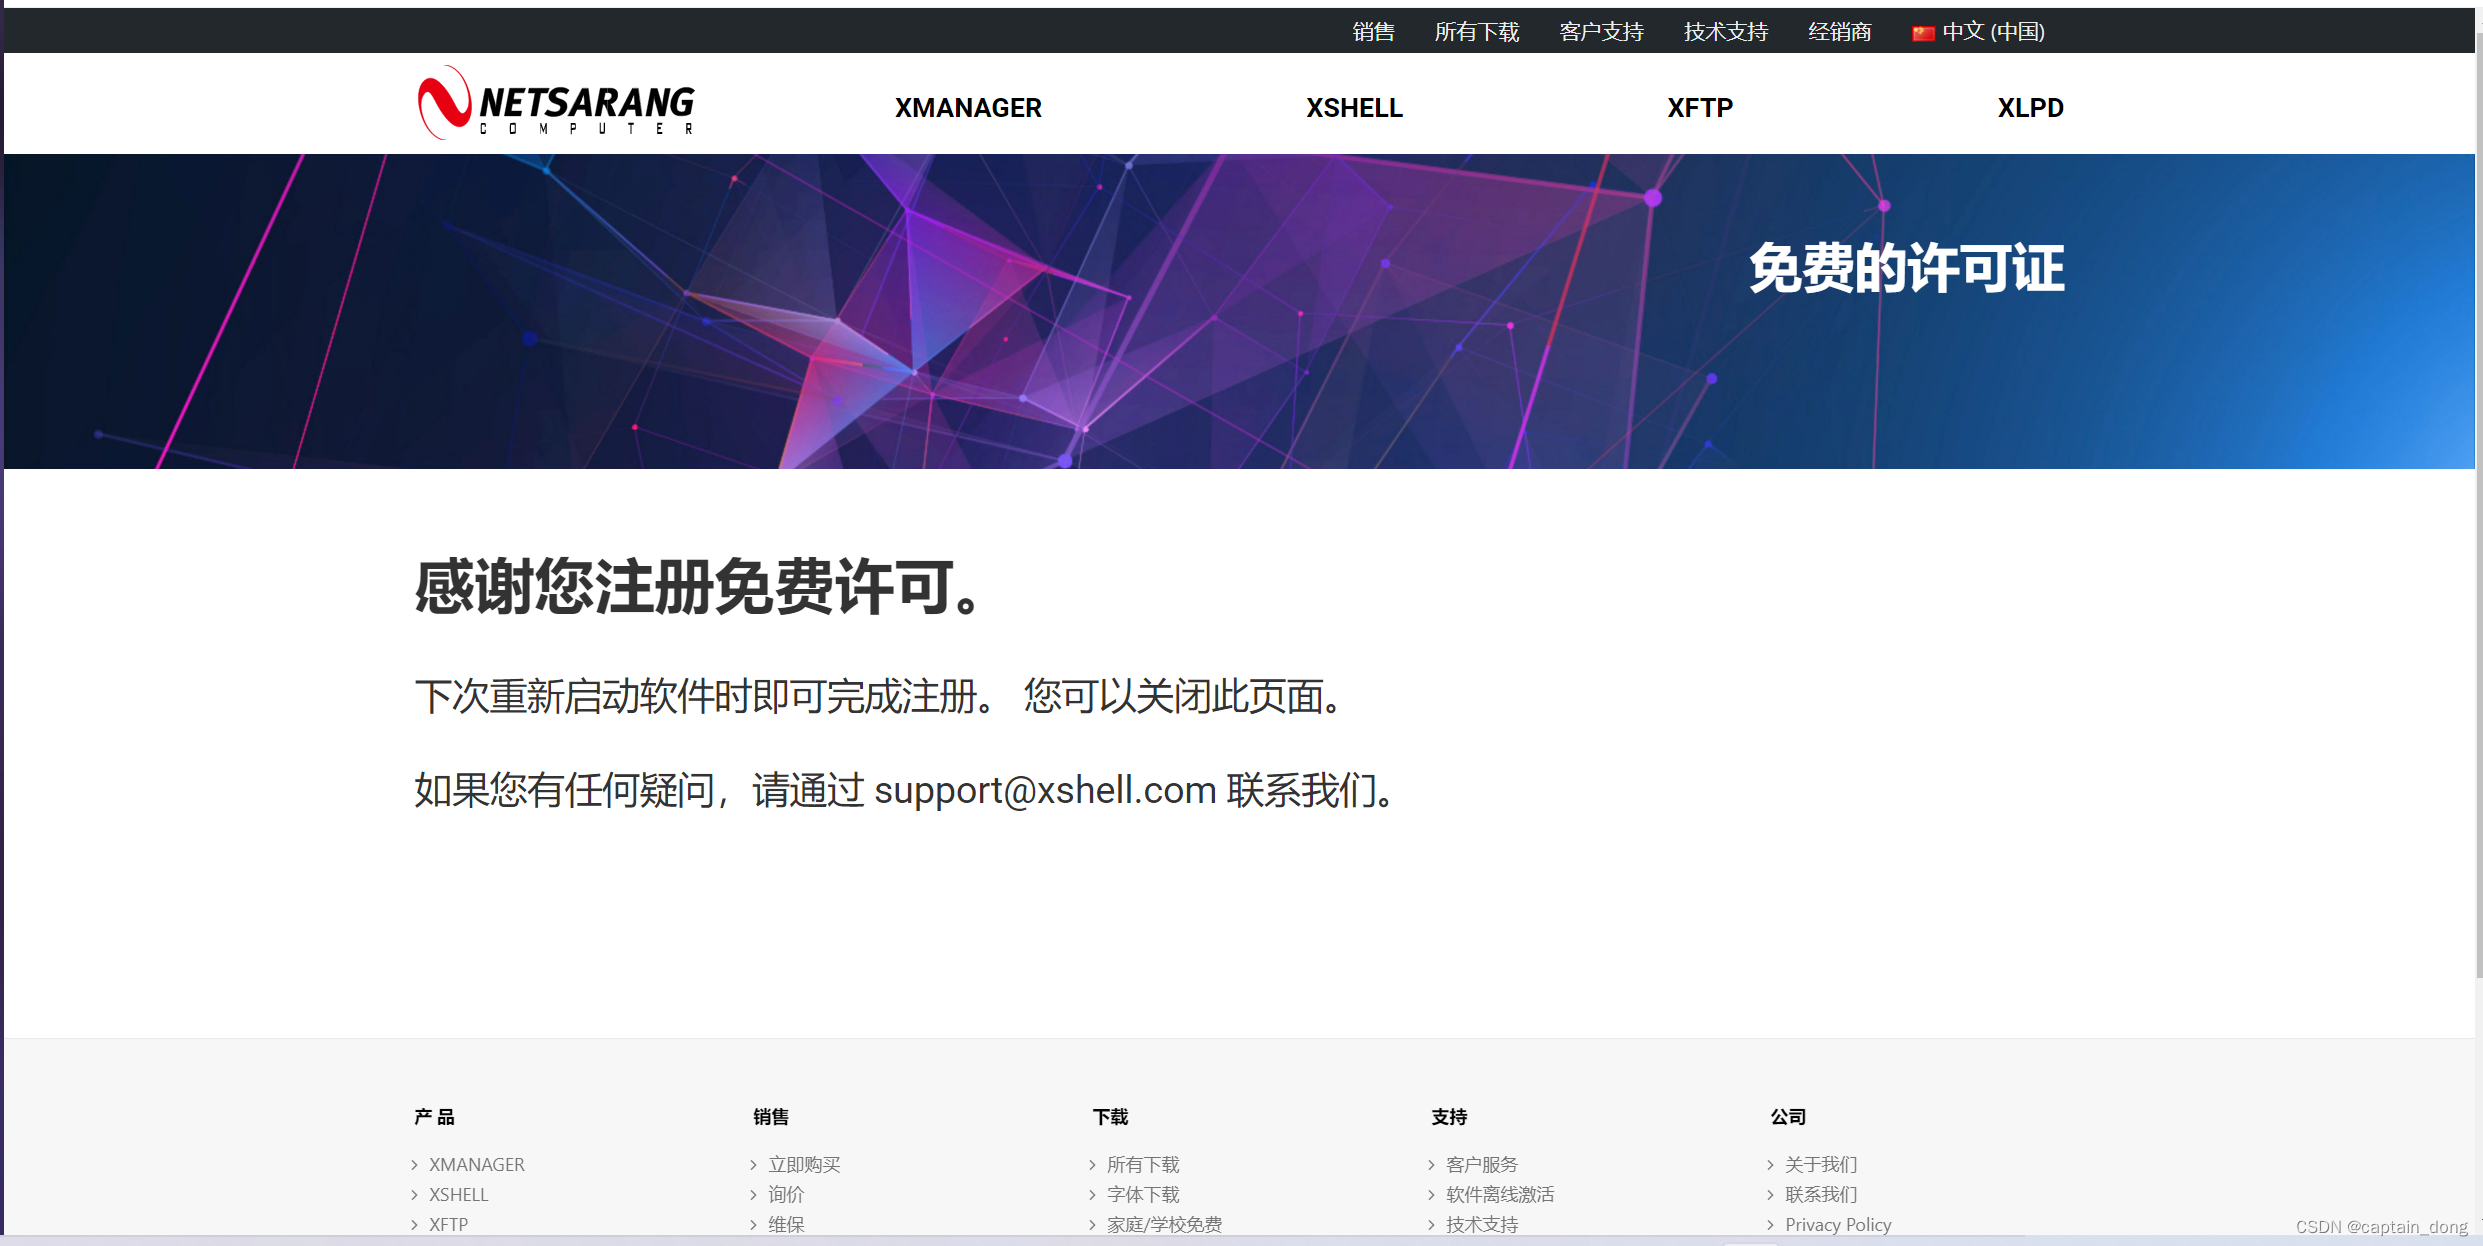This screenshot has width=2483, height=1246.
Task: Open the Privacy Policy footer link
Action: 1838,1224
